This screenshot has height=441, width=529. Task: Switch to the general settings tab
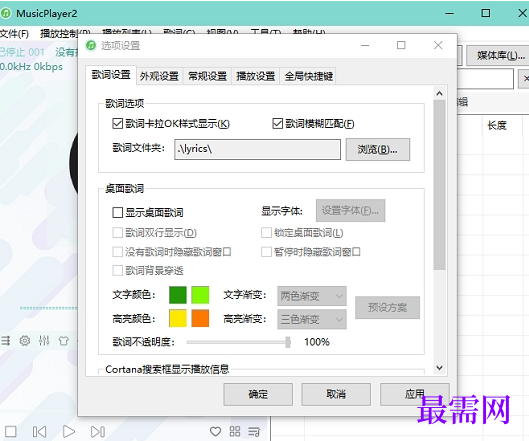[x=207, y=76]
